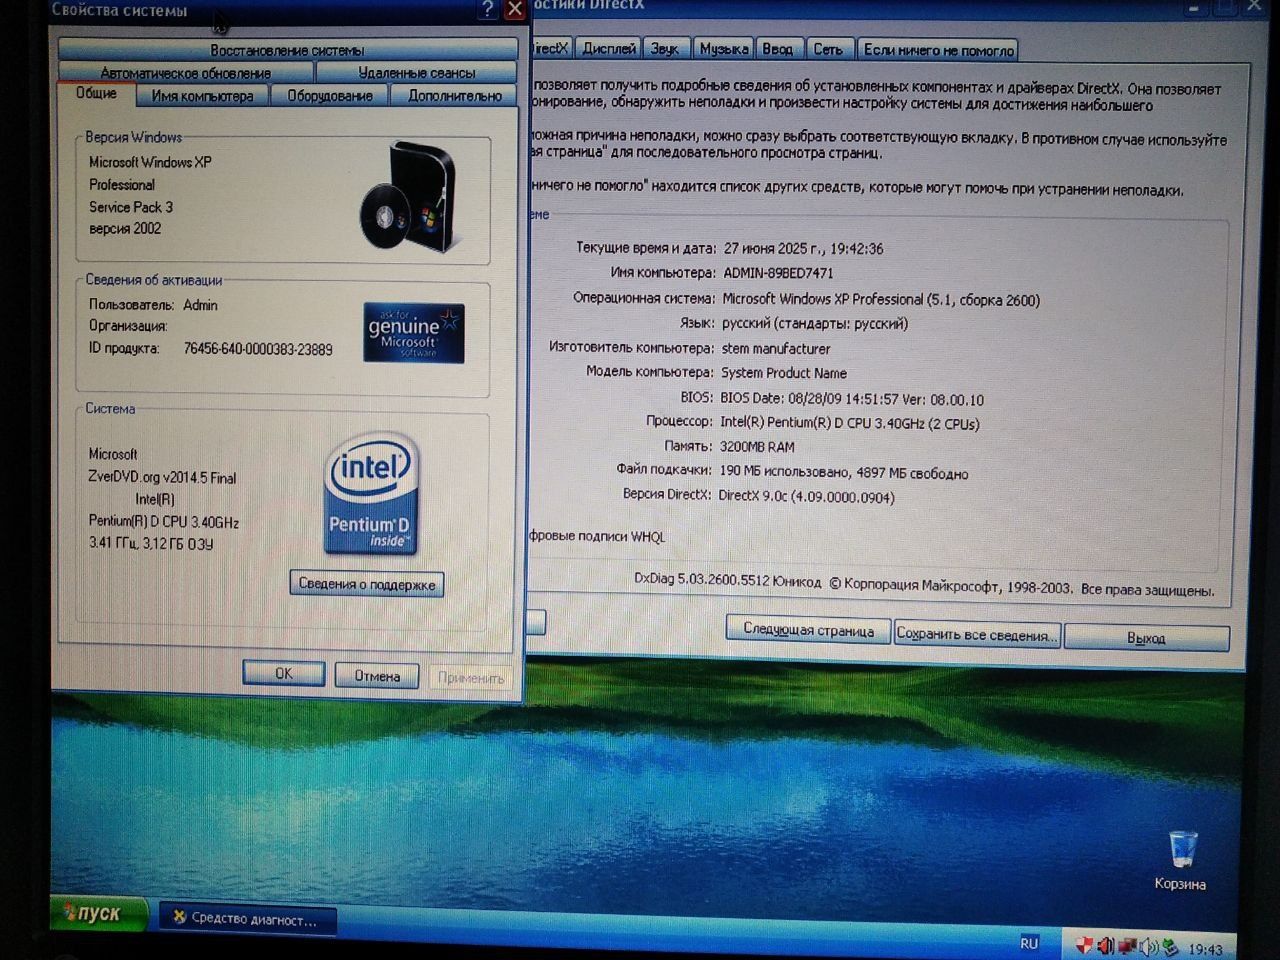Click the operating system value line

881,299
